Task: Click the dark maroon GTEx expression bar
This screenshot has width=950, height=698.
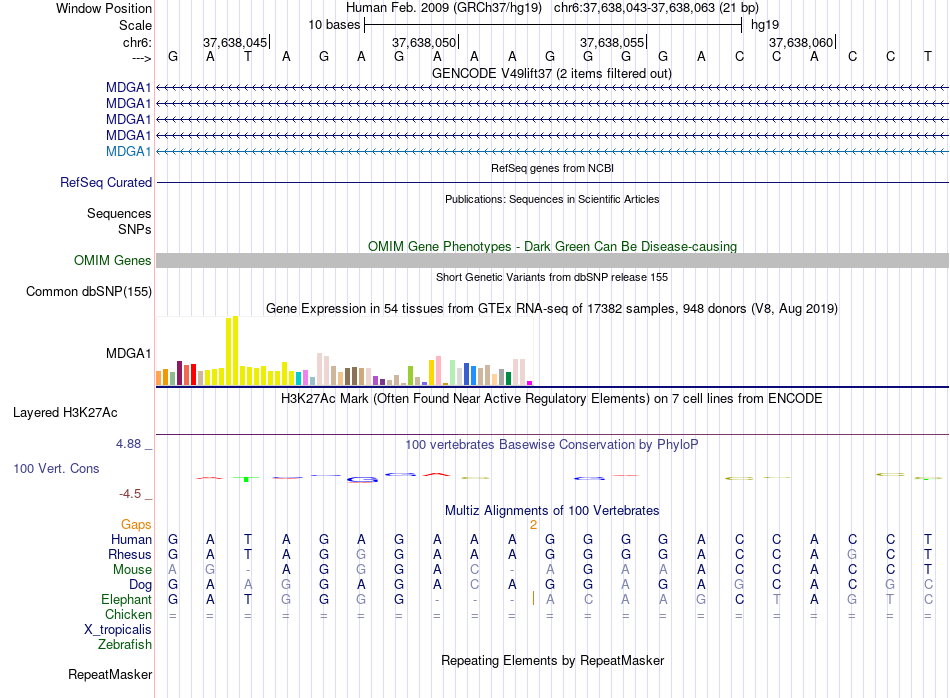Action: pyautogui.click(x=179, y=373)
